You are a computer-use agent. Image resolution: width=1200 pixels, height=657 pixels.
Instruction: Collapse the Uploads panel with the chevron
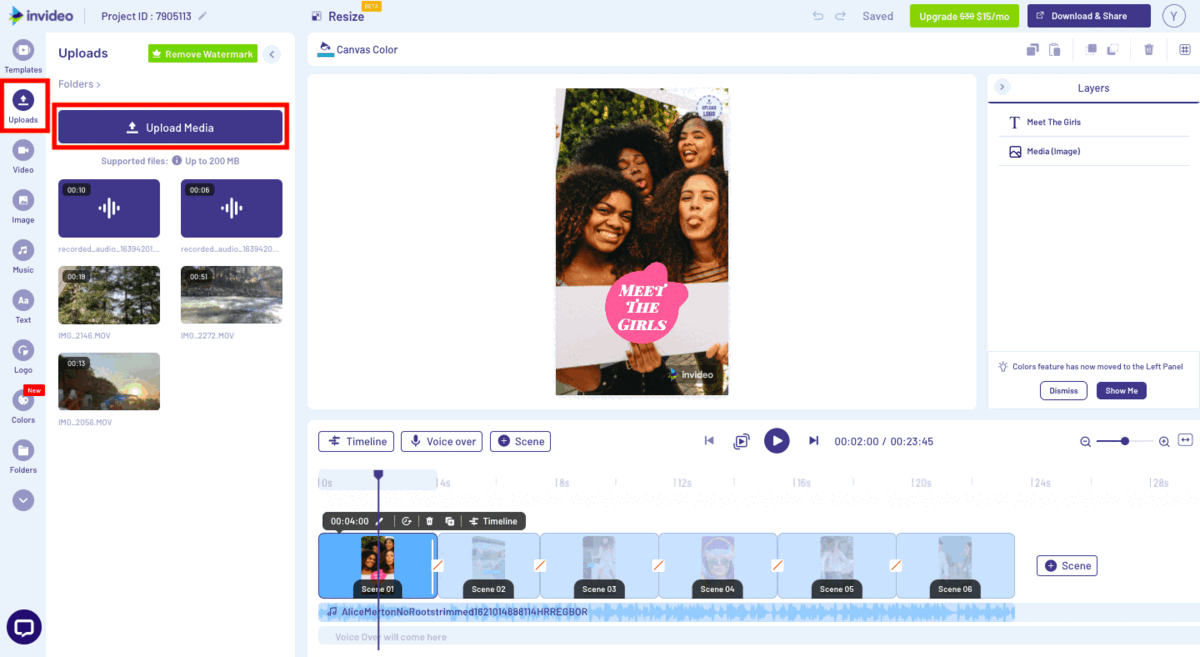point(271,54)
